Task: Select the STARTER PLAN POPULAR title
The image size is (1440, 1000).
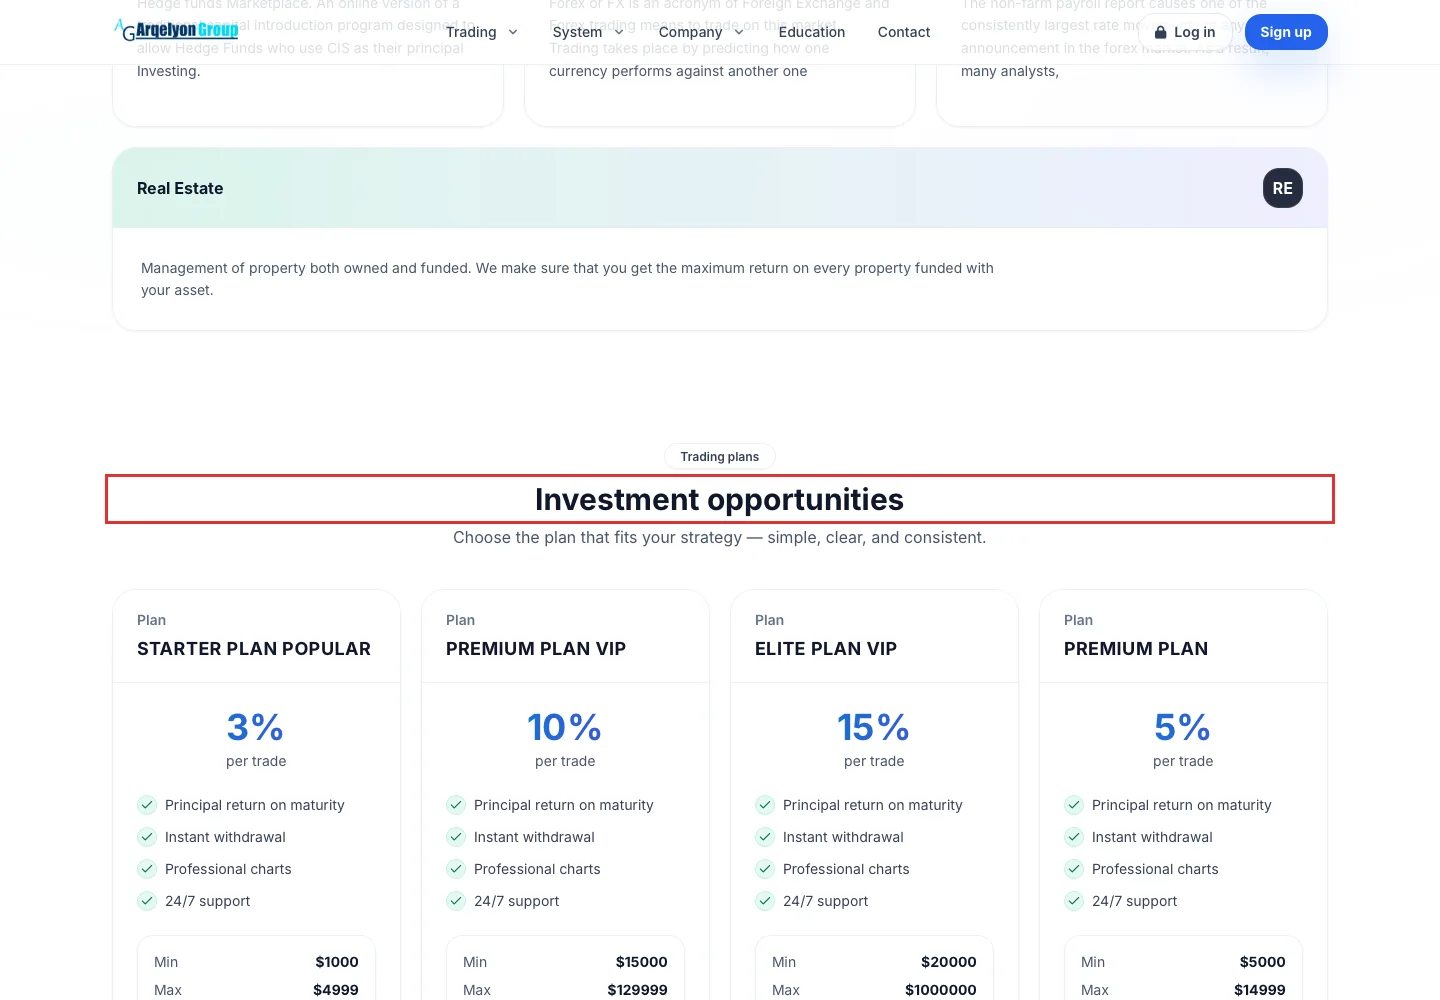Action: [254, 649]
